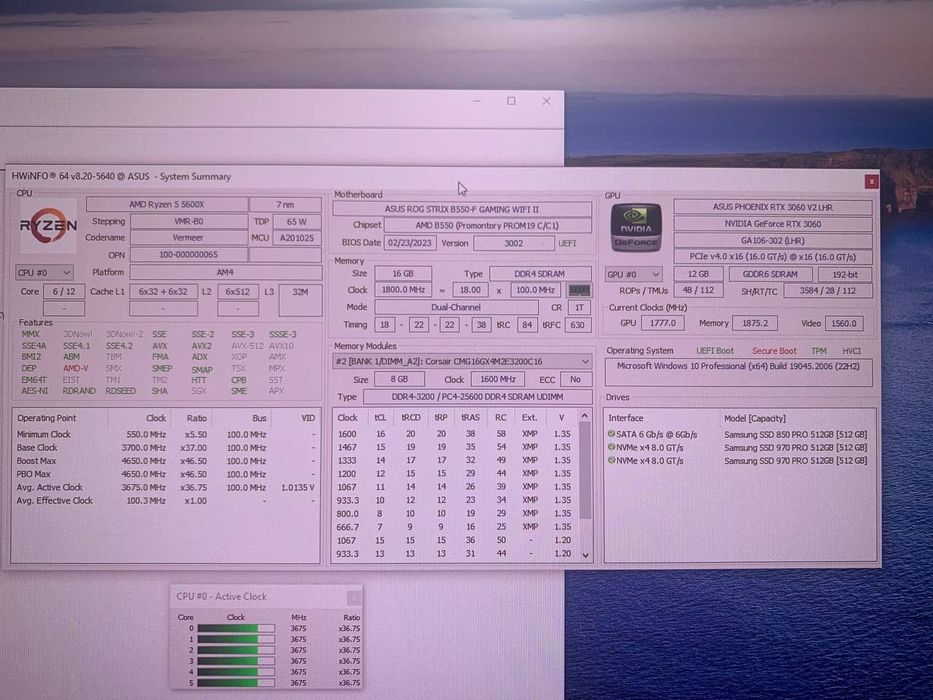Click the Ryzen logo in the CPU panel
This screenshot has height=700, width=933.
tap(48, 226)
